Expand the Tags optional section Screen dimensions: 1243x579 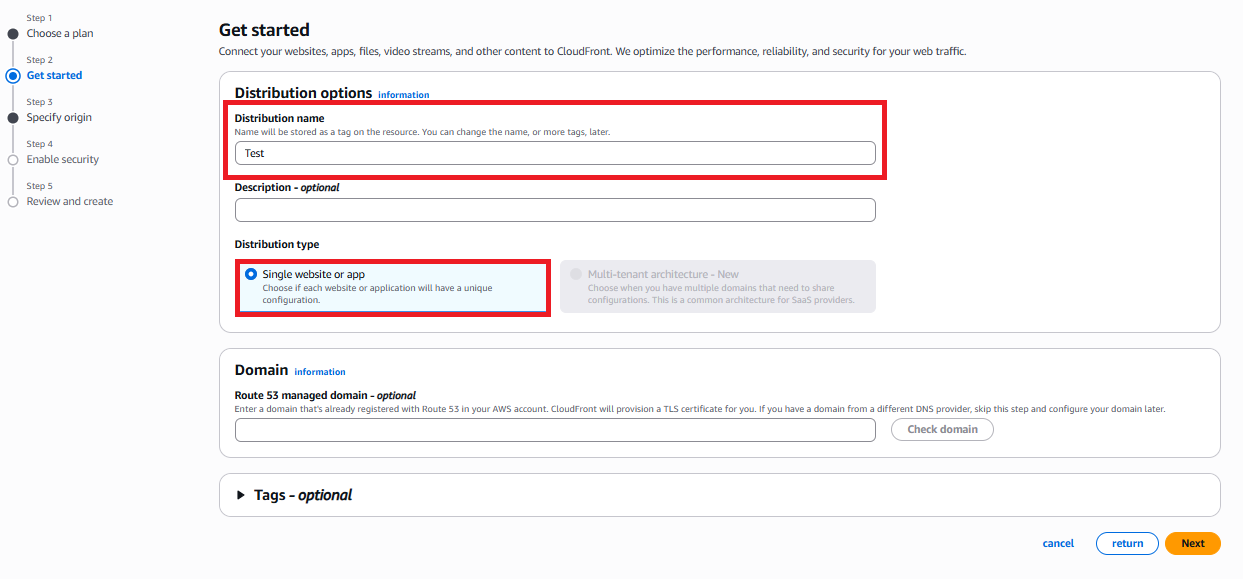pyautogui.click(x=240, y=495)
